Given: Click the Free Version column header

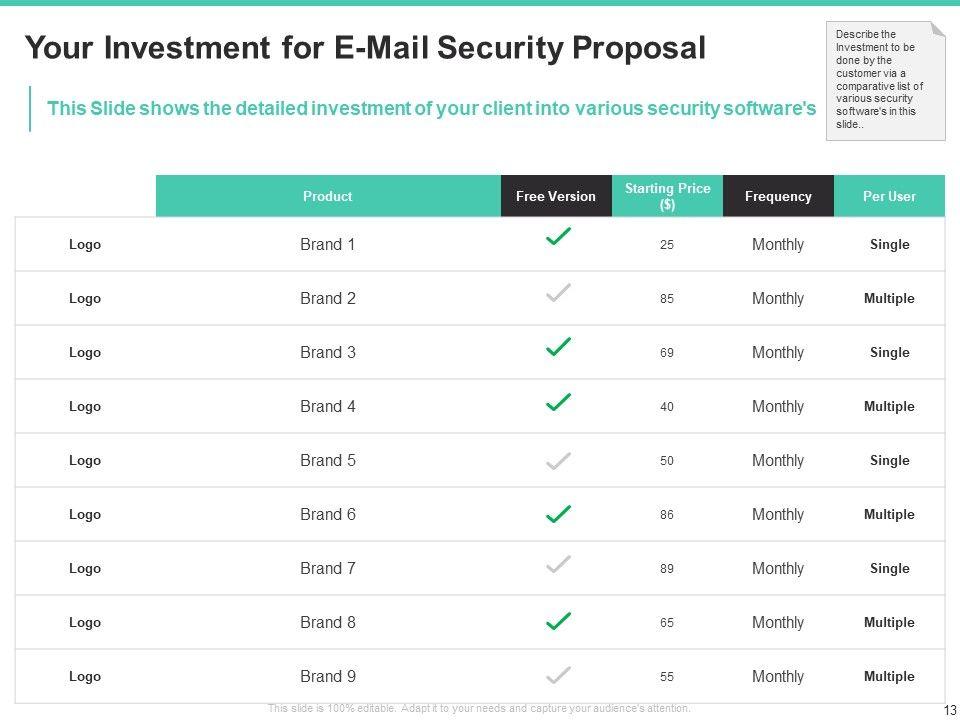Looking at the screenshot, I should [x=556, y=196].
